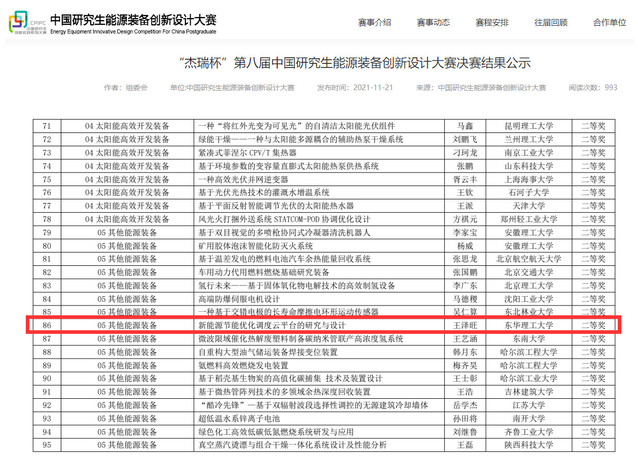Click the highlighted row number 86

pyautogui.click(x=46, y=325)
